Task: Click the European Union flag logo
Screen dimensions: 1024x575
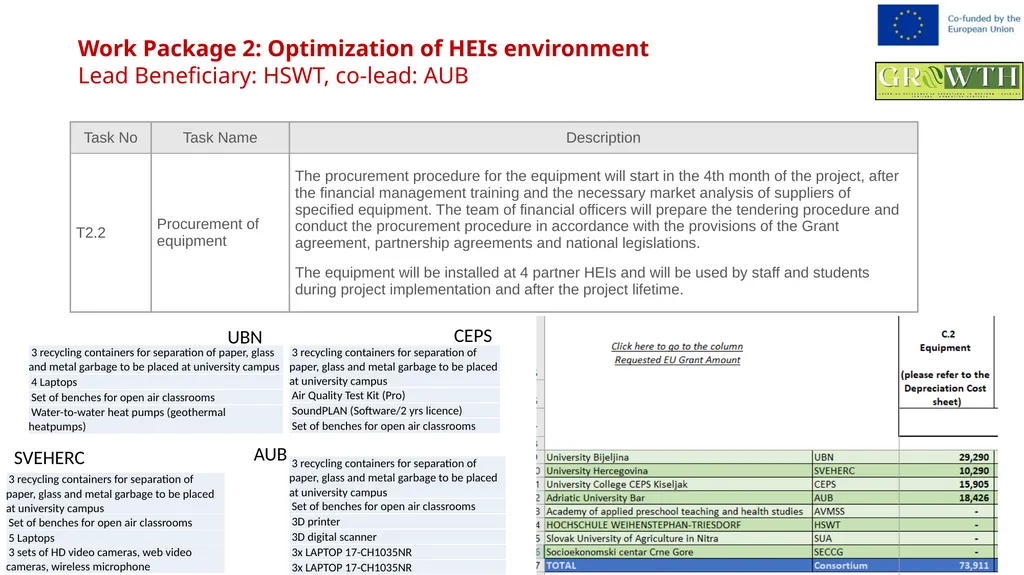Action: 908,25
